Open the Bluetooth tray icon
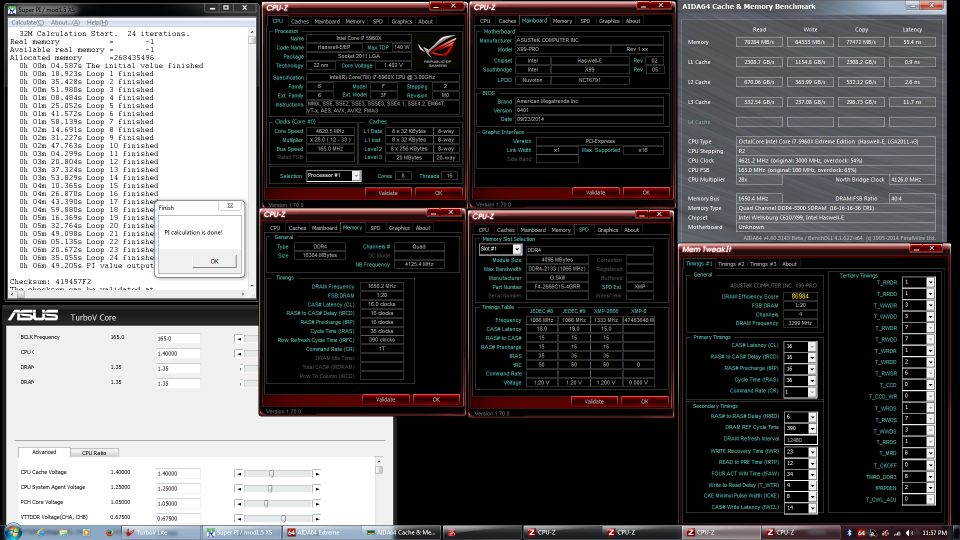The width and height of the screenshot is (960, 540). tap(849, 533)
